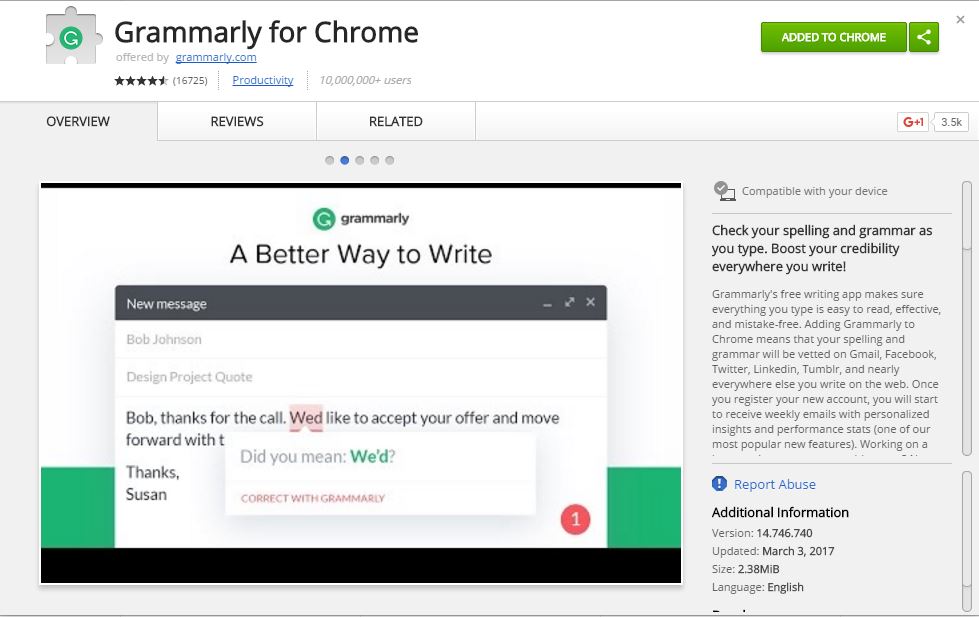Click the Version: 14.746.740 text

tap(762, 533)
